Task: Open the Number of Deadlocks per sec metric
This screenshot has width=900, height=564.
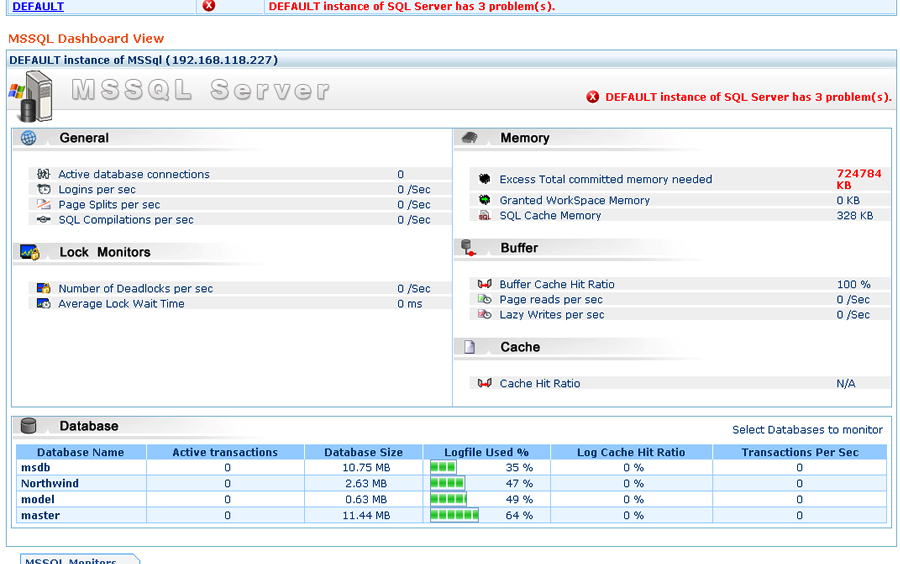Action: 135,289
